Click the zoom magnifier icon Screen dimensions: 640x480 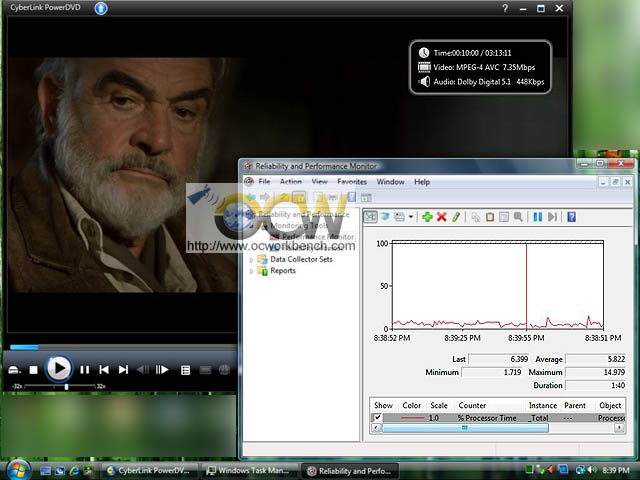(x=518, y=217)
